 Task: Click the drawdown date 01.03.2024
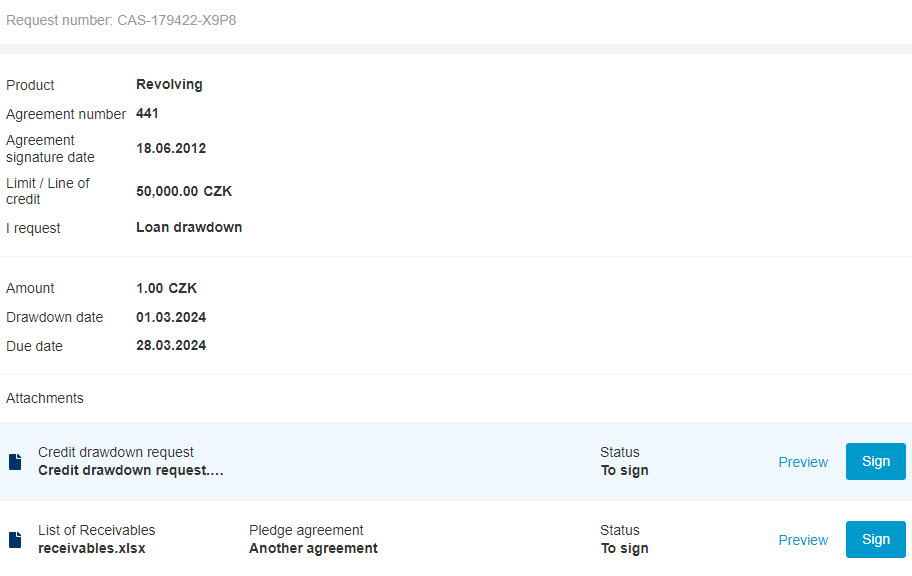(171, 317)
